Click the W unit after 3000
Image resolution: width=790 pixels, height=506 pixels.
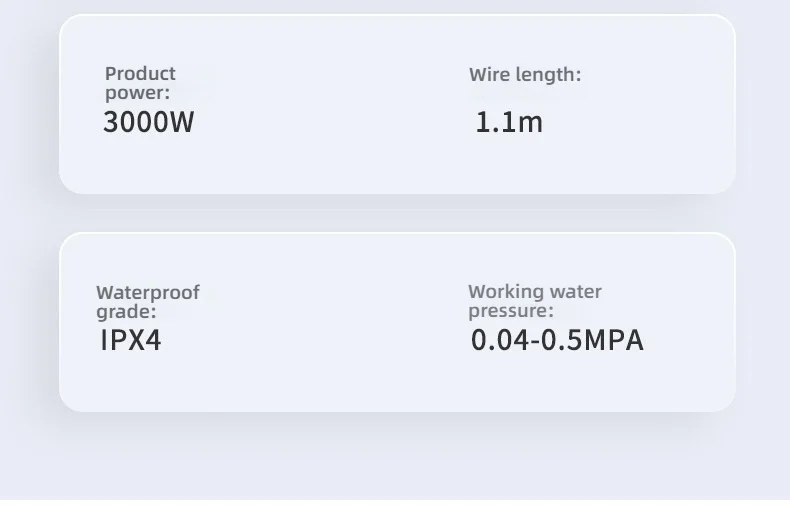tap(182, 122)
